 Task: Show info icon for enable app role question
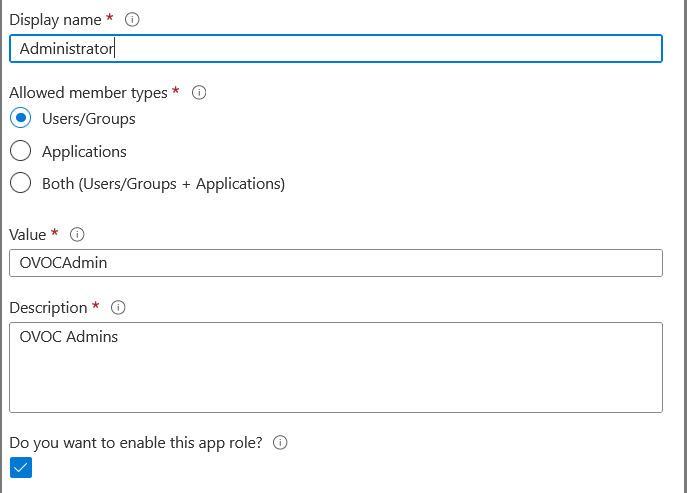(x=281, y=442)
